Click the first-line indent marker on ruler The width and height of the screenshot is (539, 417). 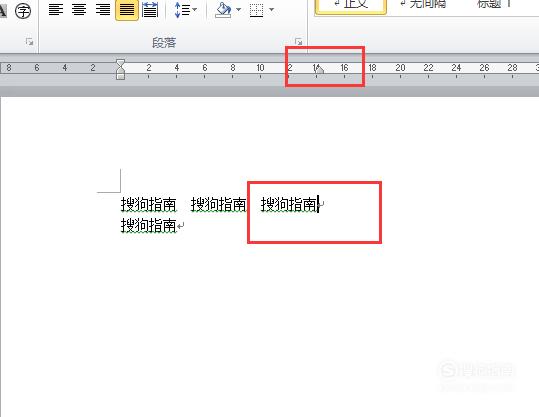(120, 63)
